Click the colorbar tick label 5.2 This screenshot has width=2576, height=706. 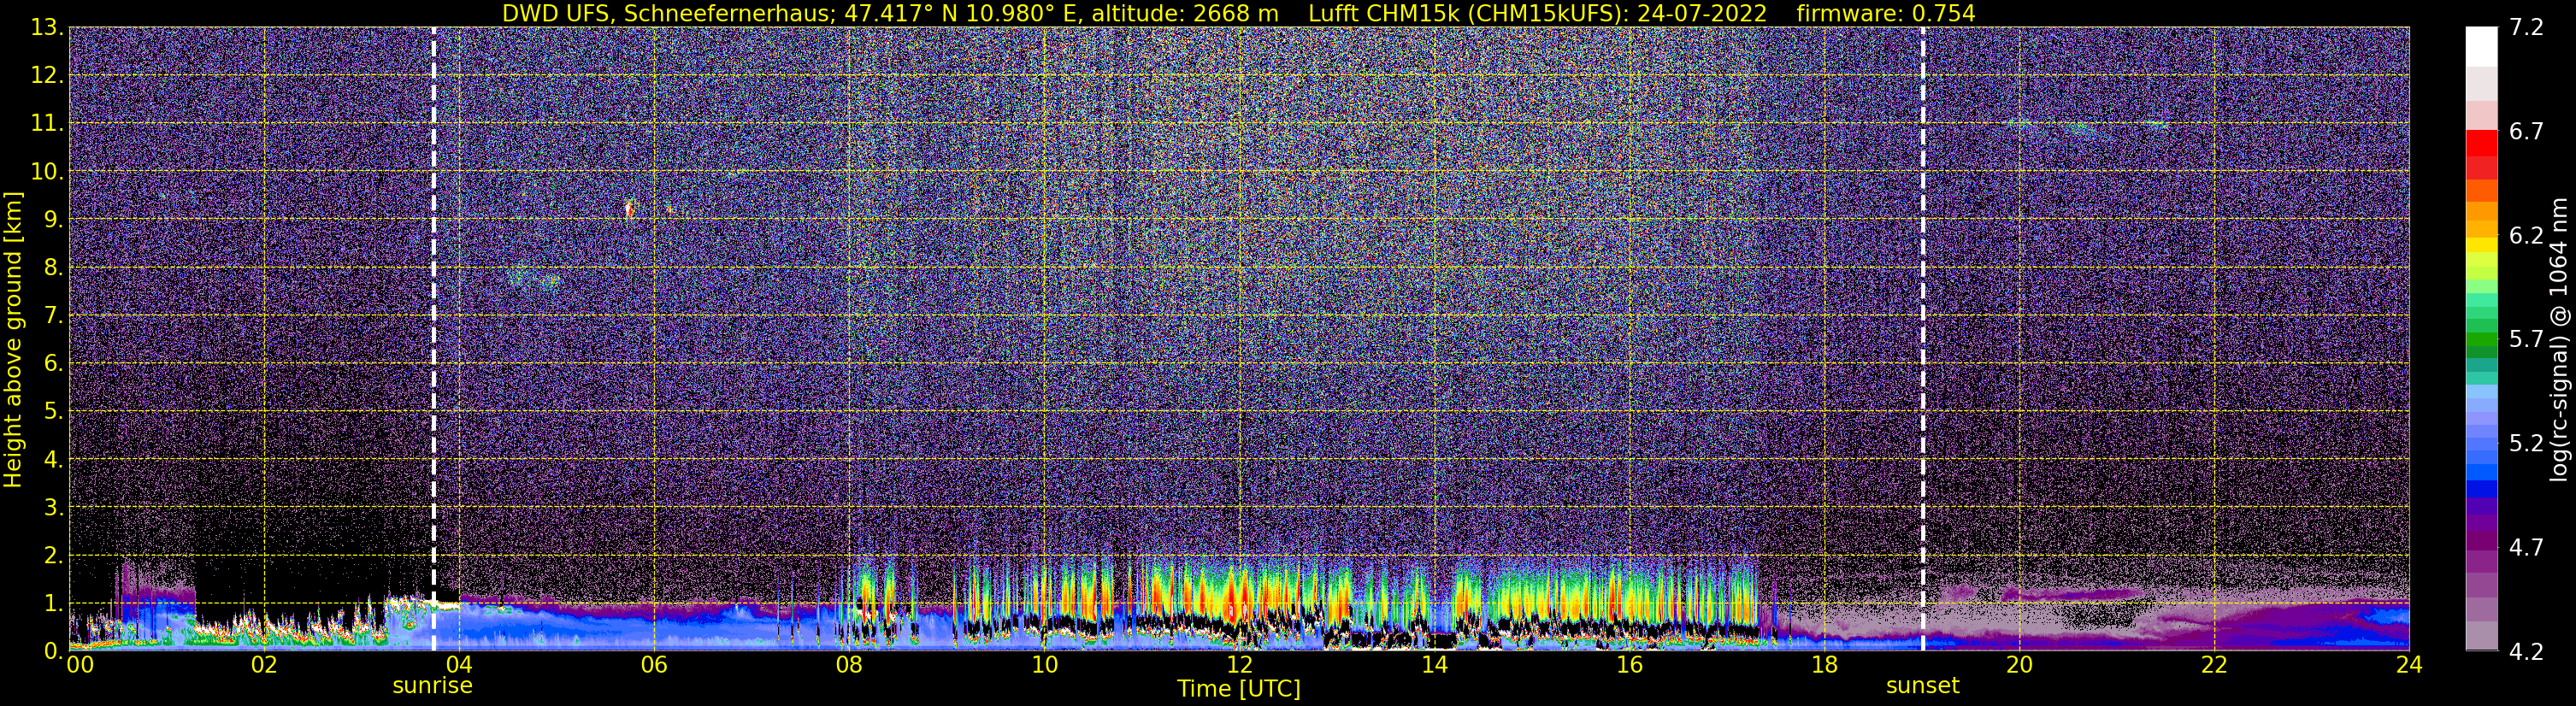[2526, 443]
